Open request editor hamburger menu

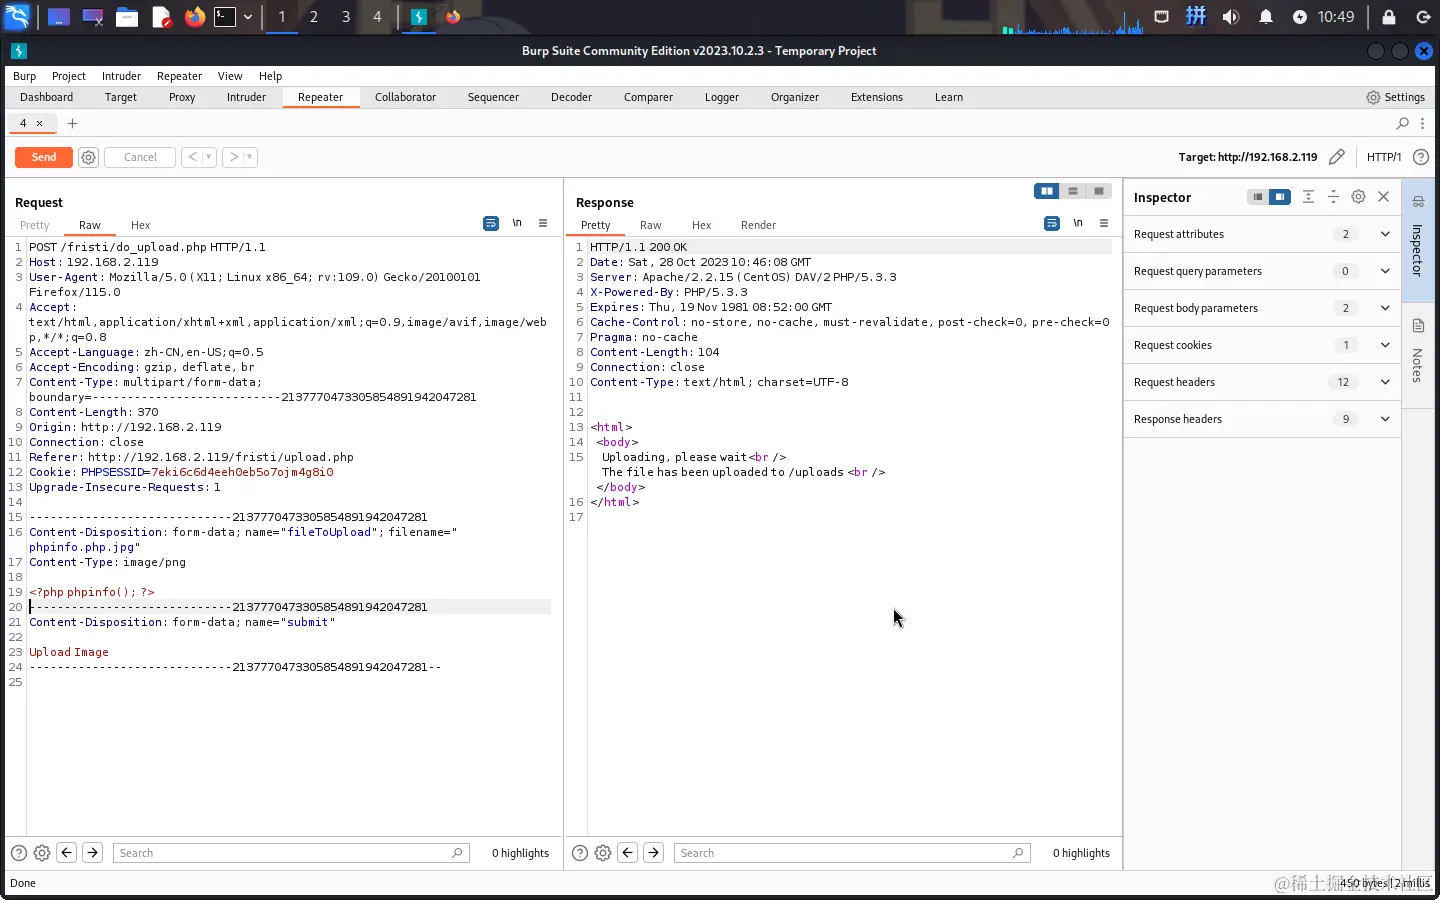point(543,223)
